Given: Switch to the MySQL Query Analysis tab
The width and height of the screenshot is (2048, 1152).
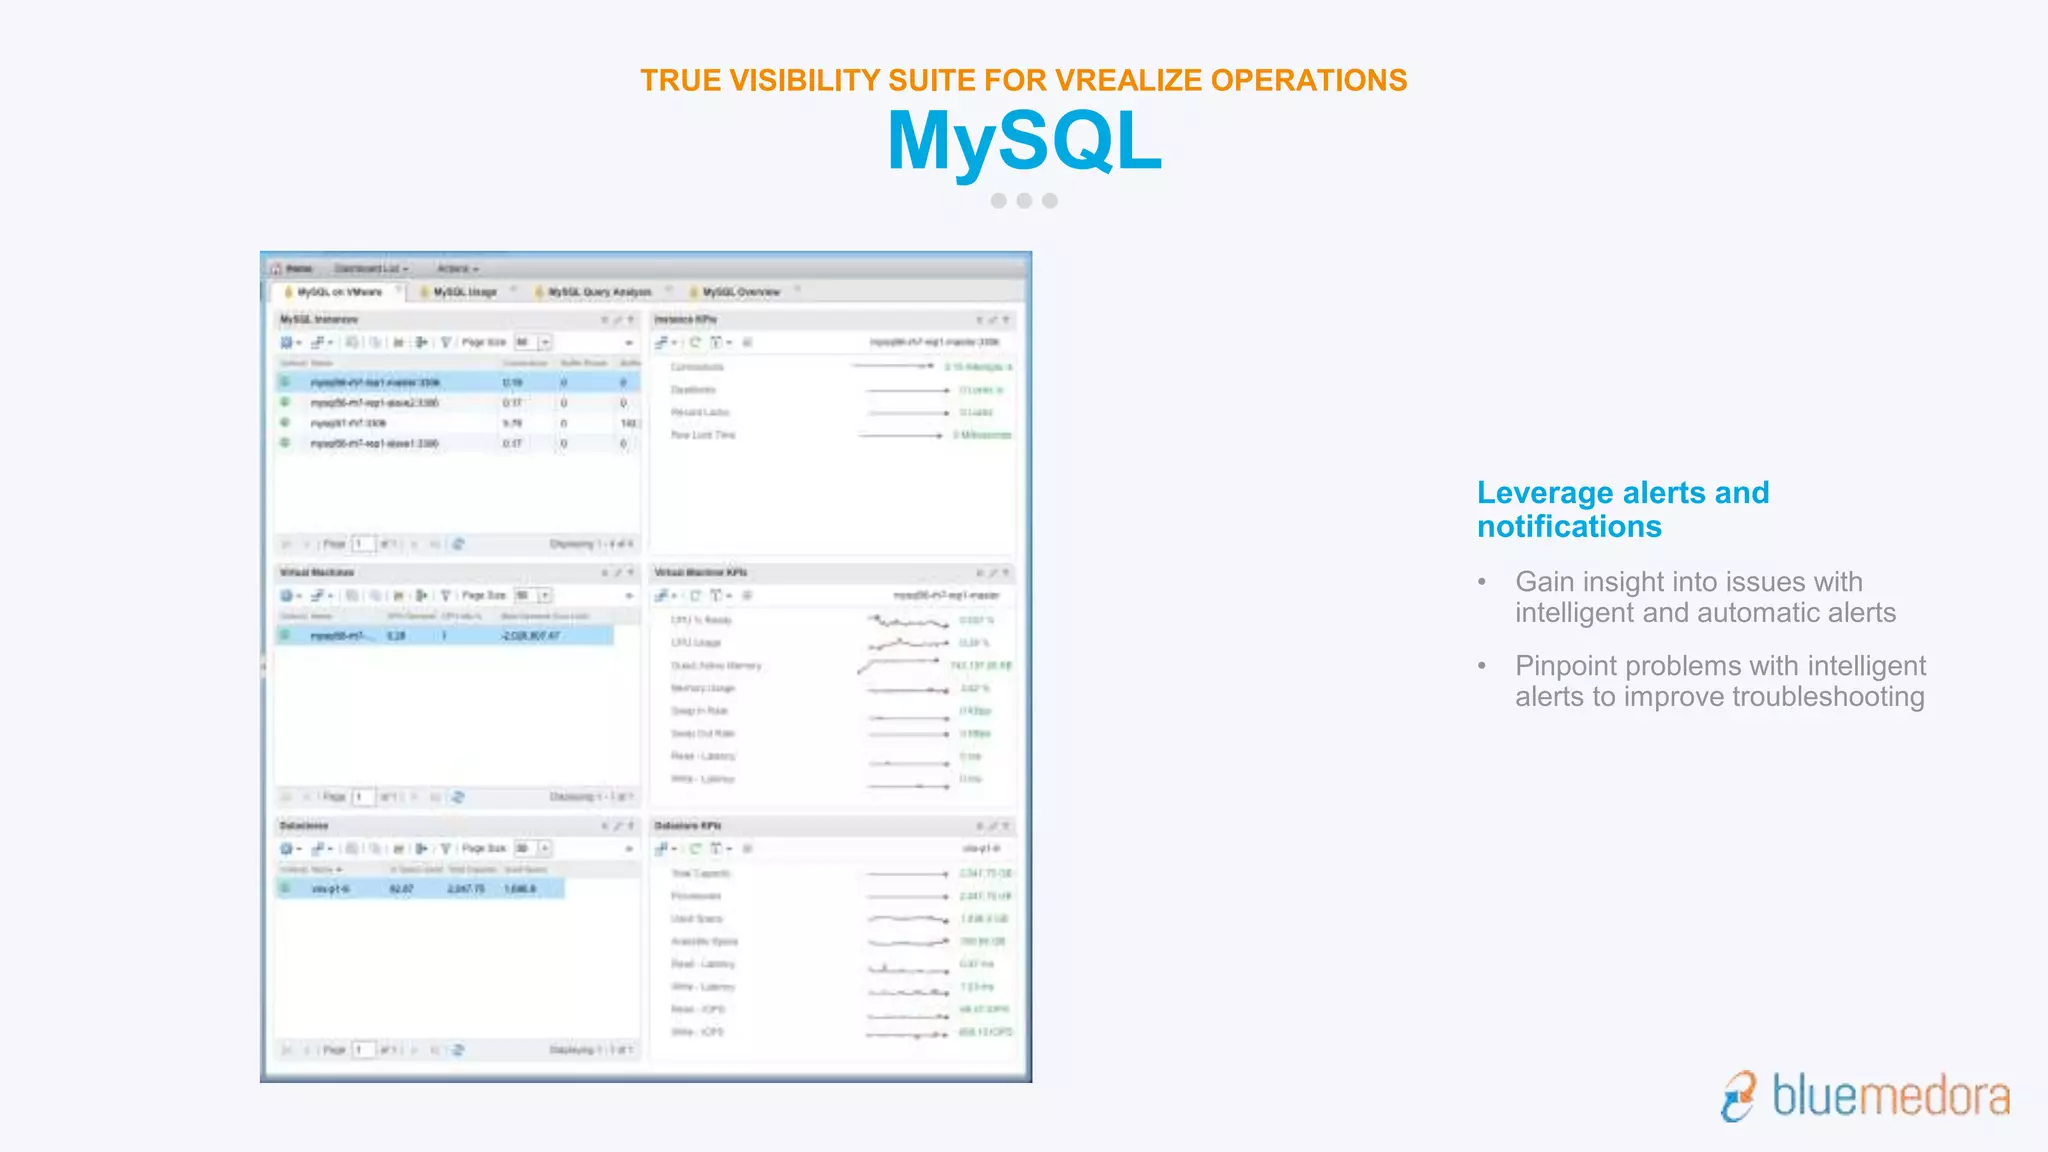Looking at the screenshot, I should click(598, 292).
